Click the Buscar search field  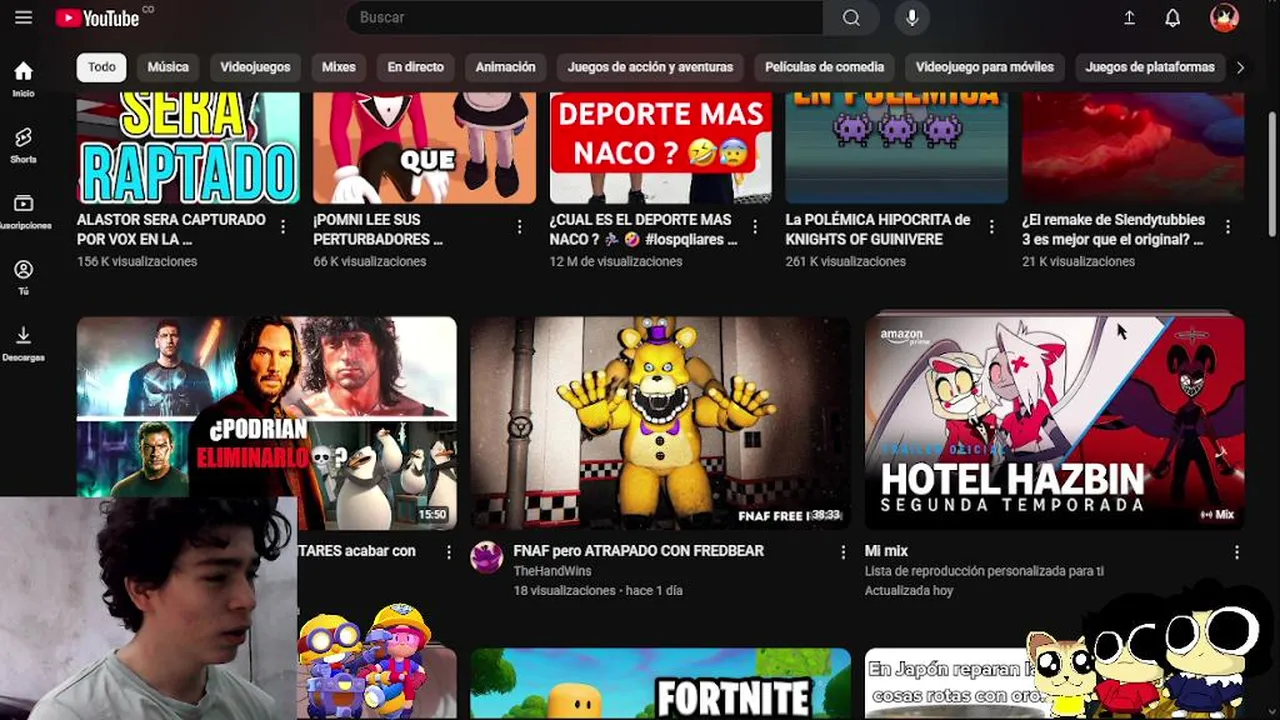coord(585,18)
